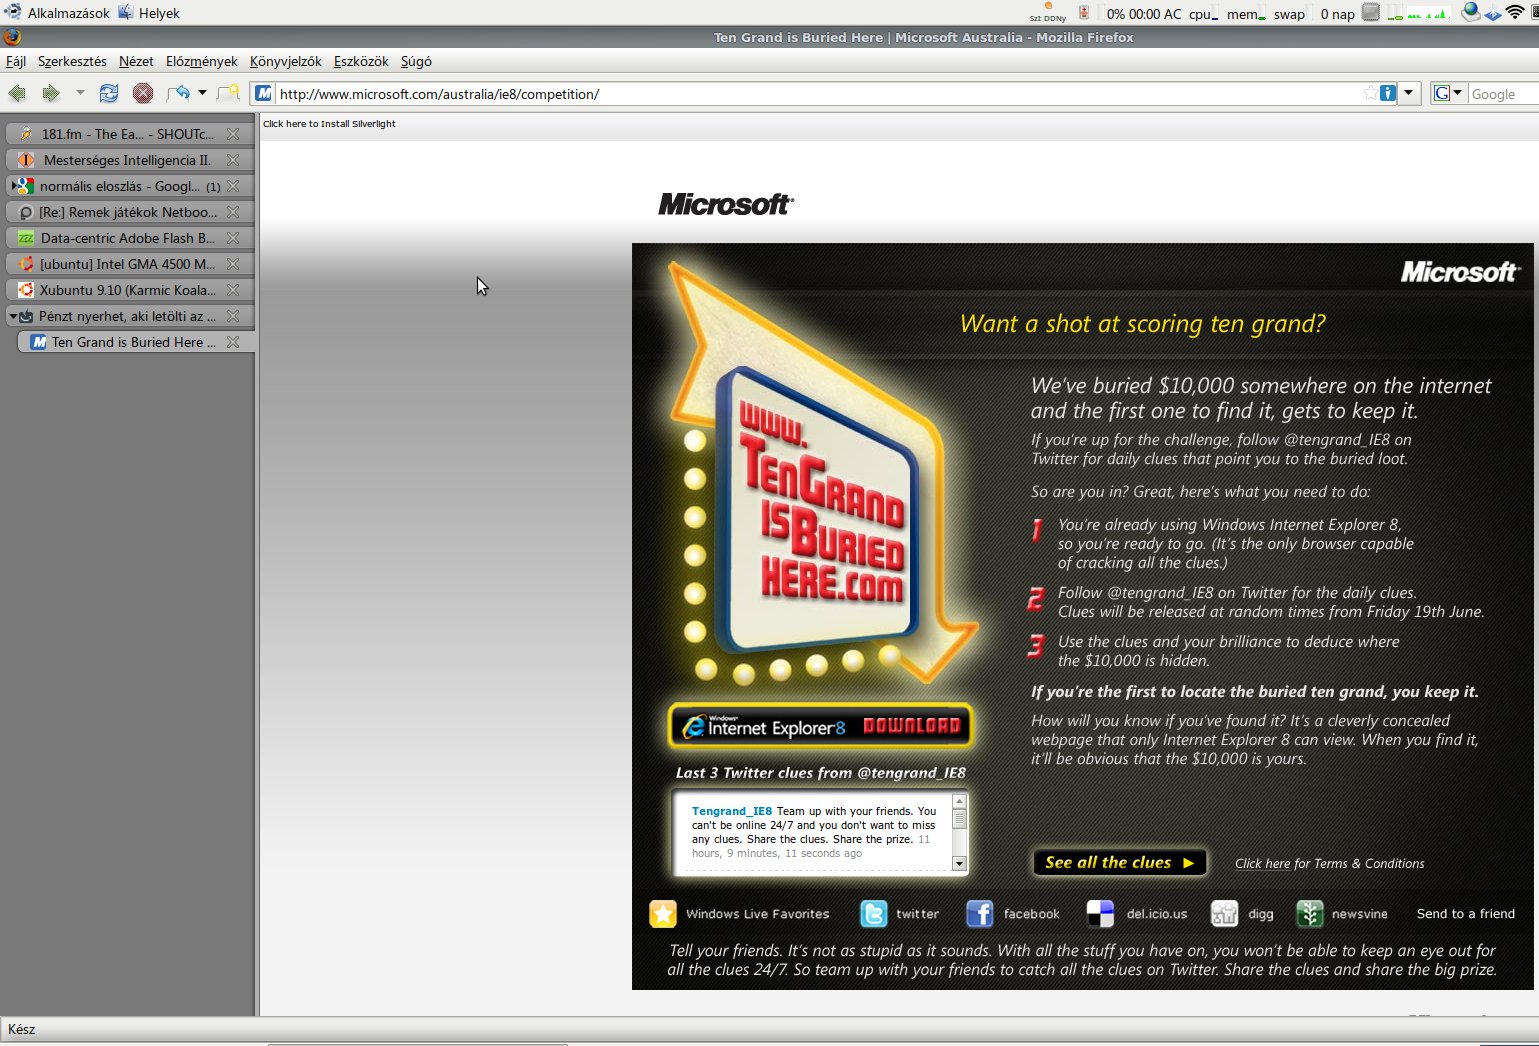Open the Nézet menu

tap(136, 61)
